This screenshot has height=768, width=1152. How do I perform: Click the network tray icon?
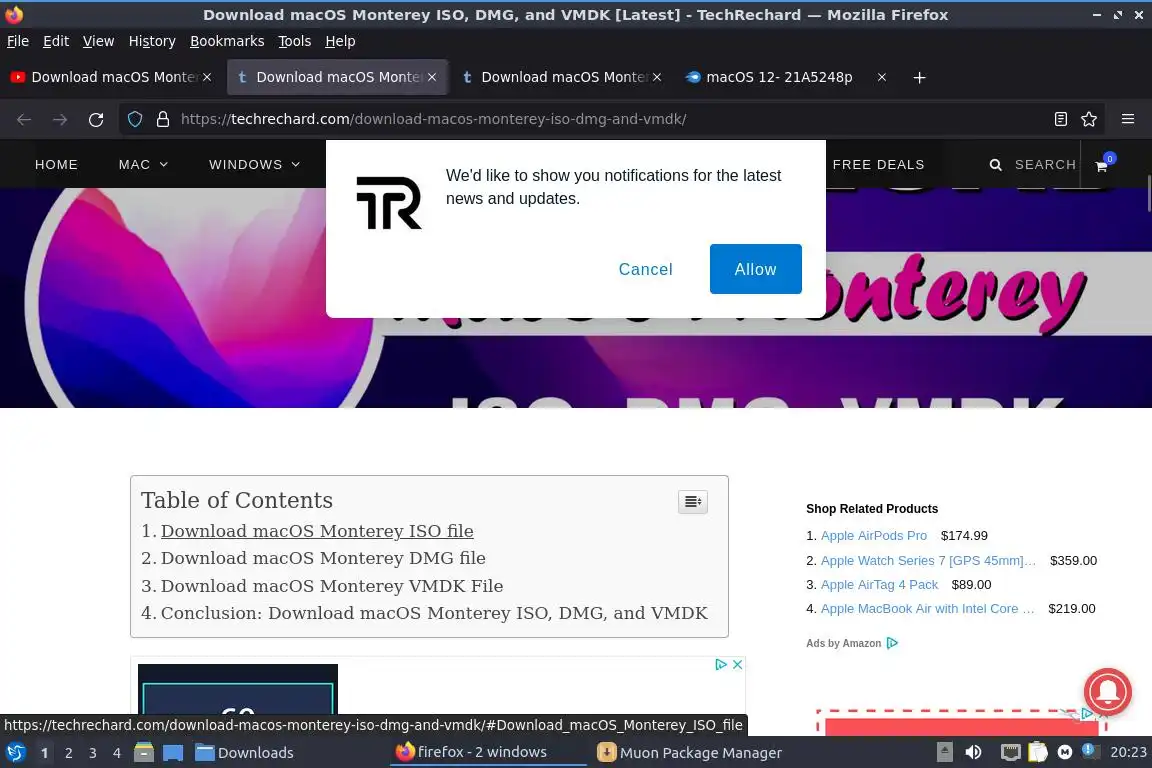(x=1011, y=752)
